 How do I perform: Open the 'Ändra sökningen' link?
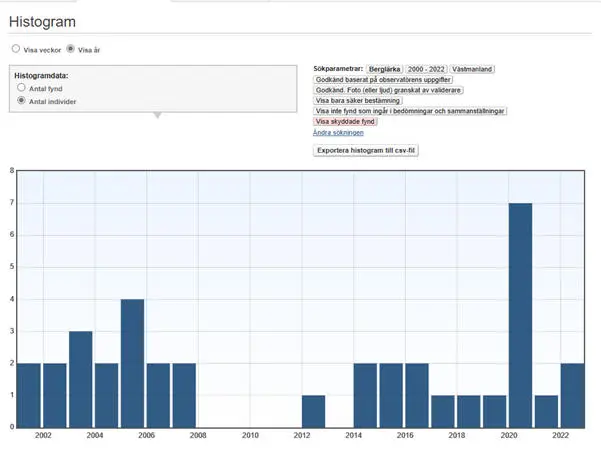(x=339, y=132)
